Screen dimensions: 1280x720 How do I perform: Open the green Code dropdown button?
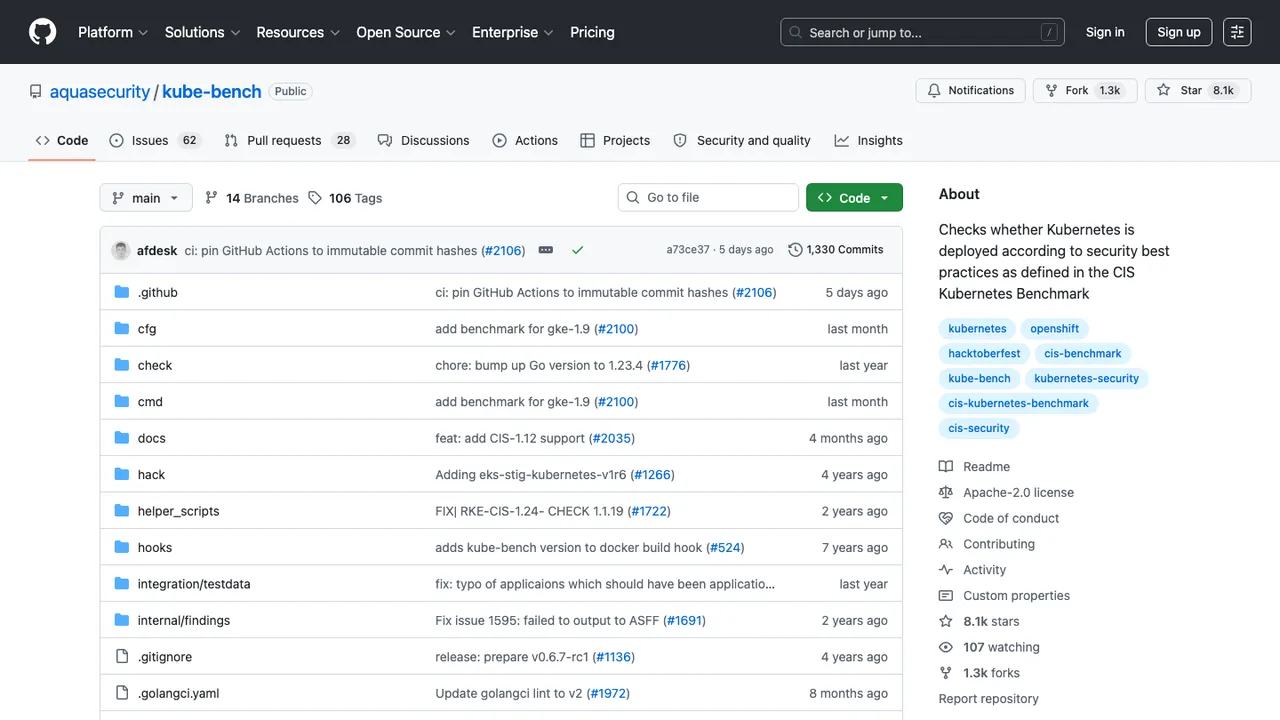854,198
